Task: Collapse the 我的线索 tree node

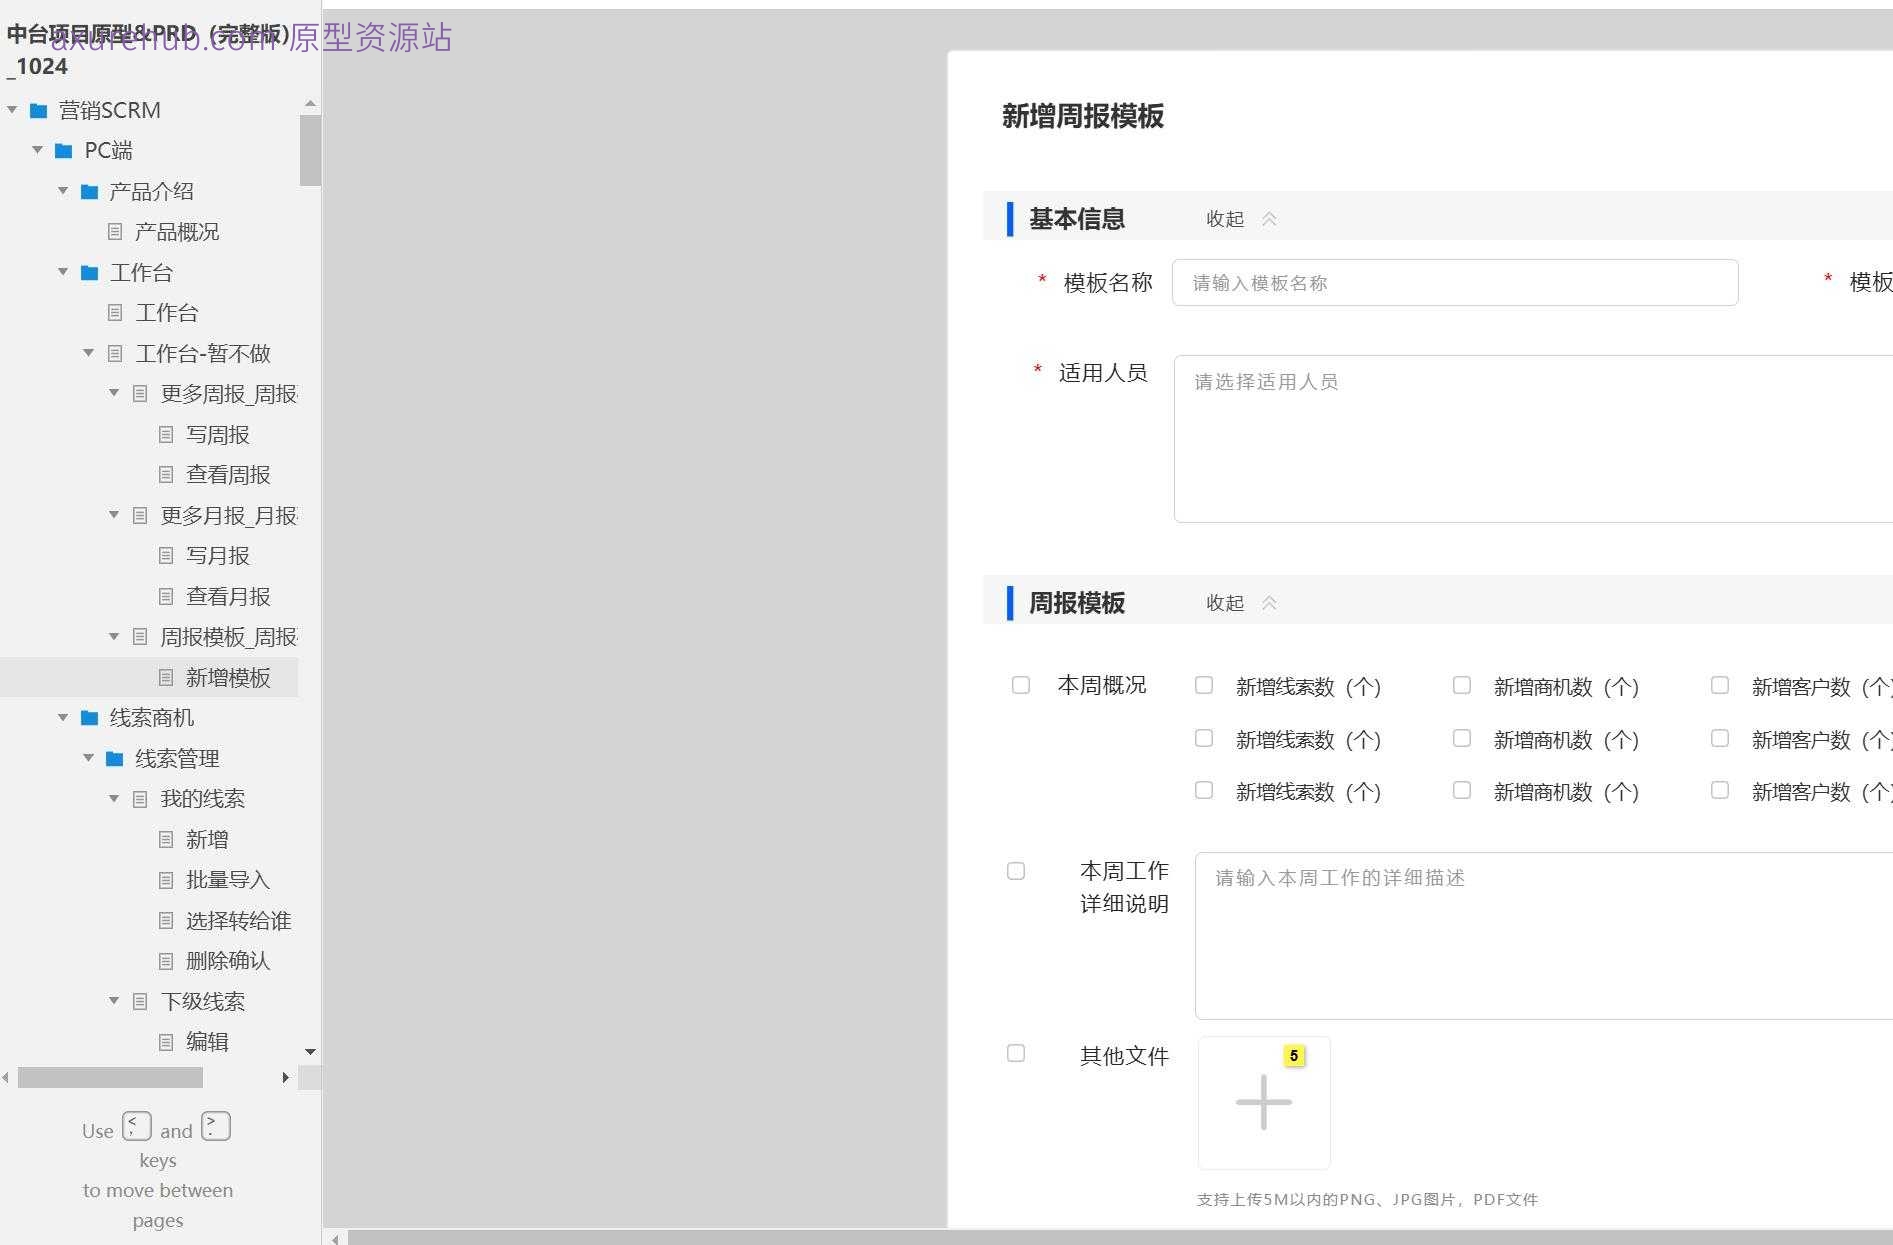Action: pos(113,798)
